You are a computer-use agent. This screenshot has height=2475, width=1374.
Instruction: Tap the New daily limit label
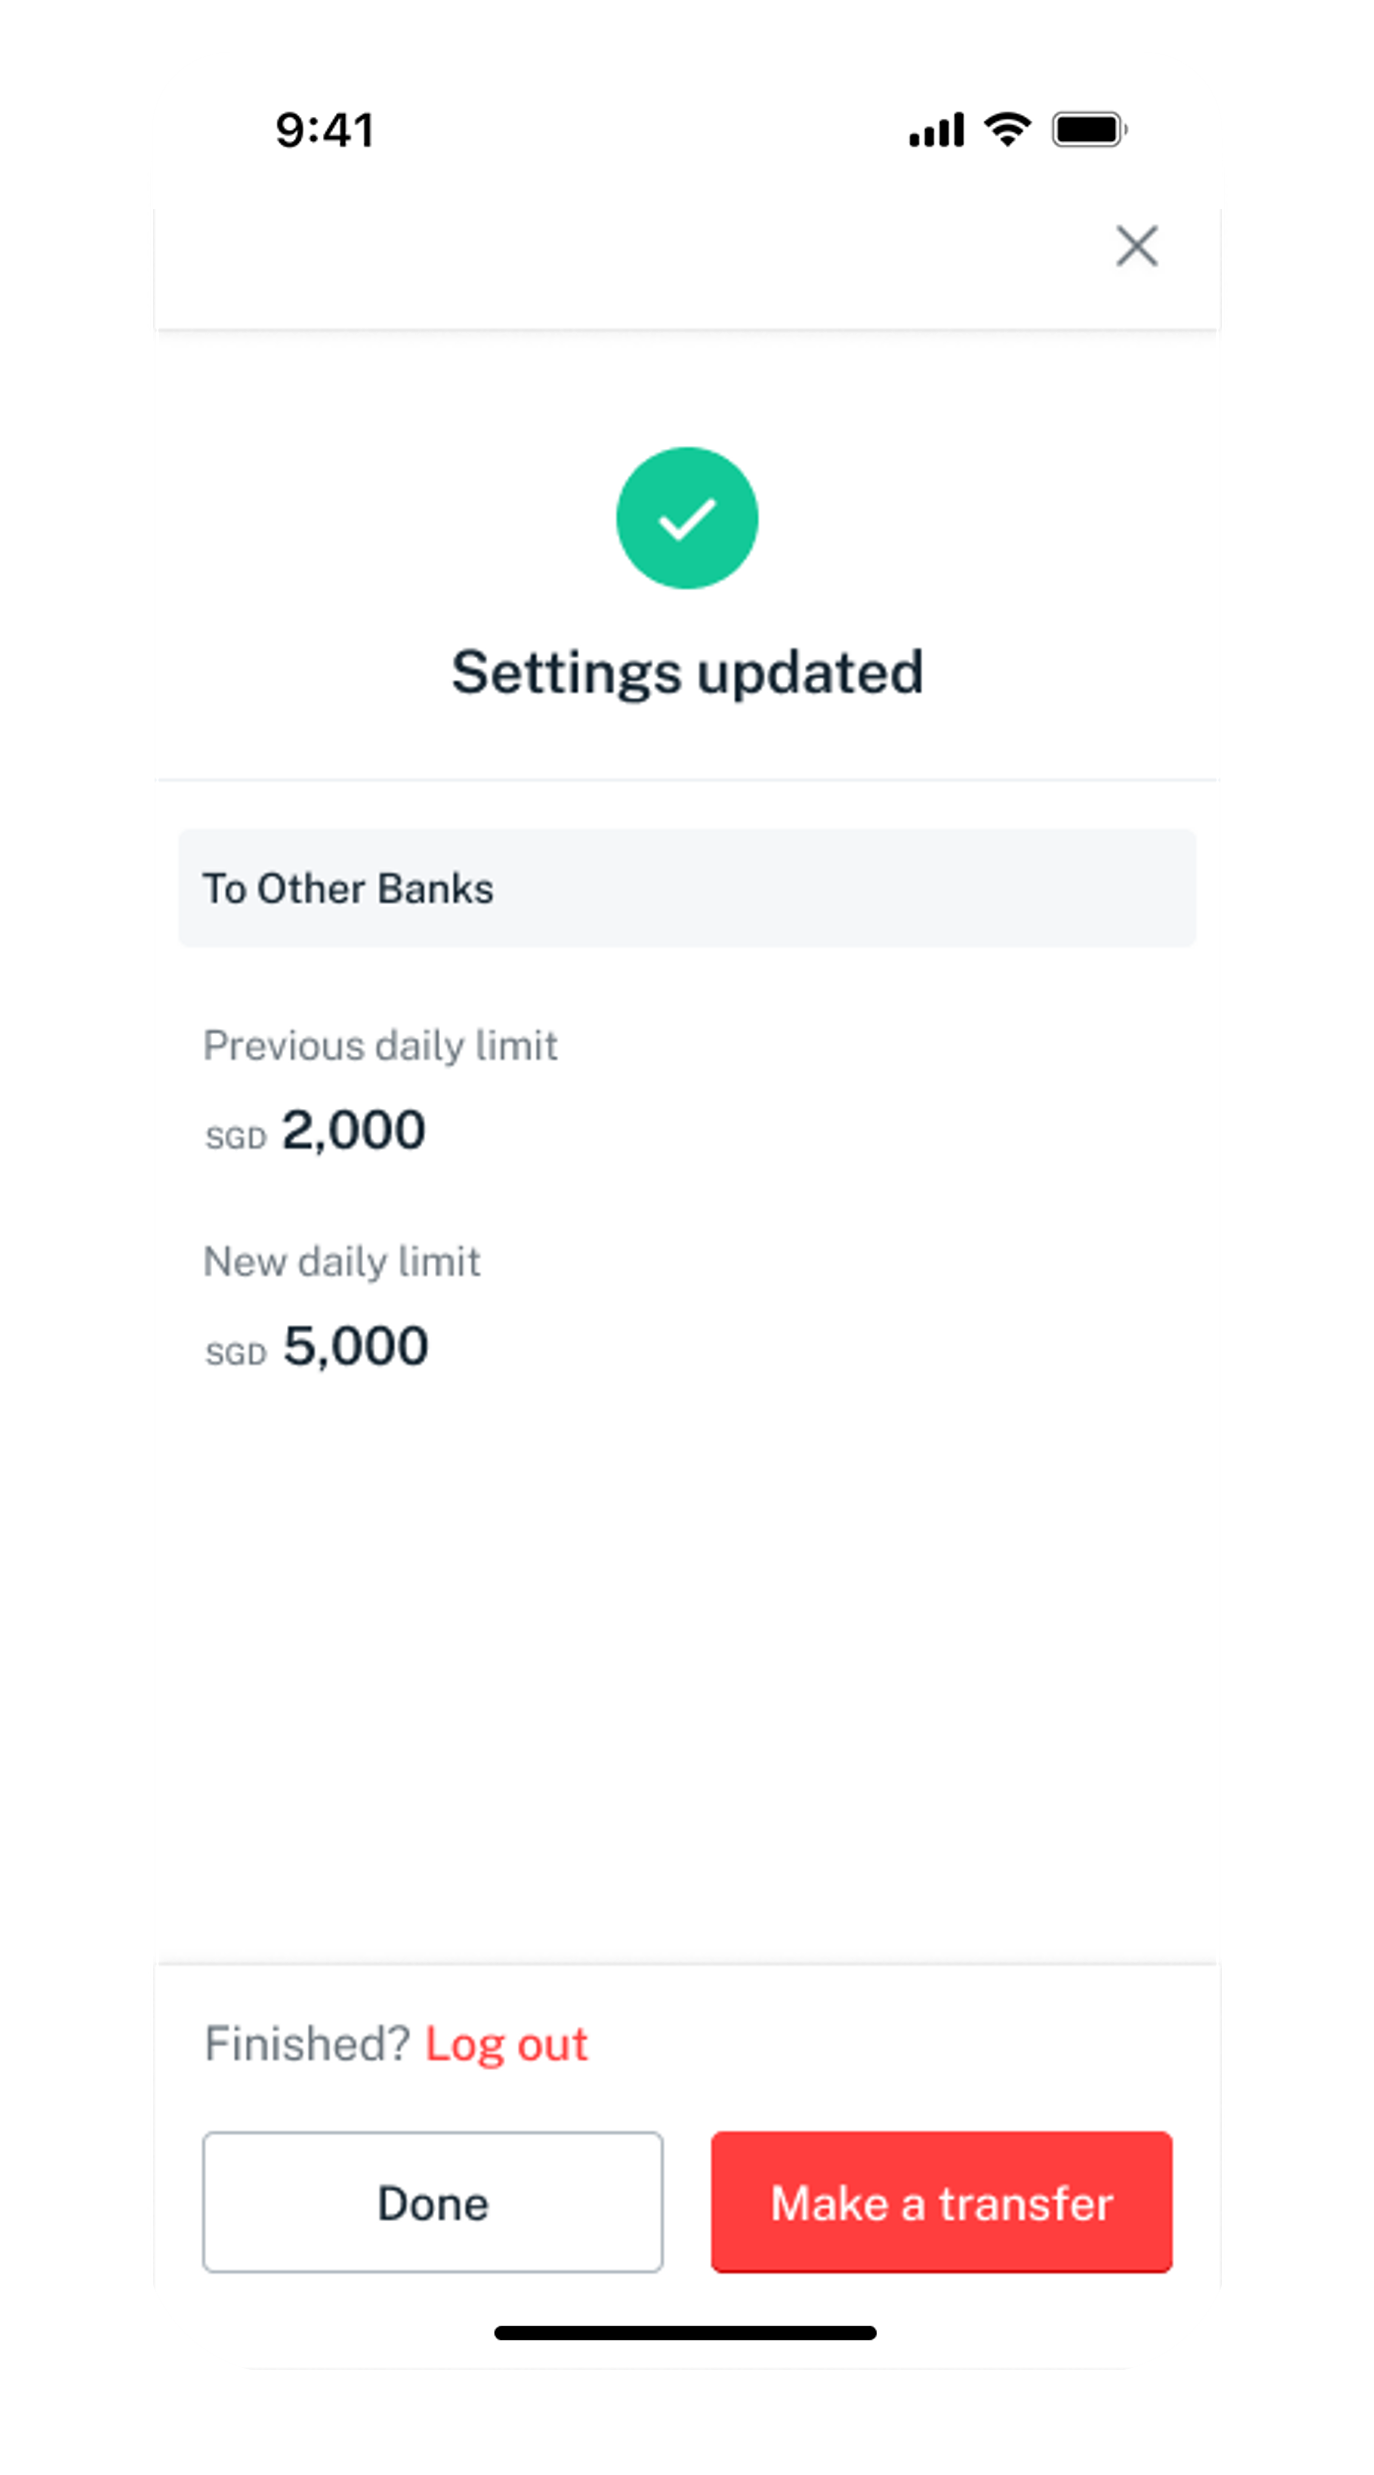[342, 1262]
